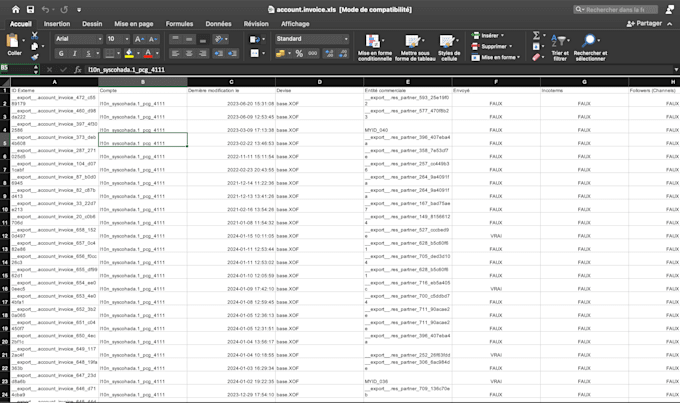The height and width of the screenshot is (403, 680).
Task: Toggle bold formatting G button
Action: click(61, 53)
